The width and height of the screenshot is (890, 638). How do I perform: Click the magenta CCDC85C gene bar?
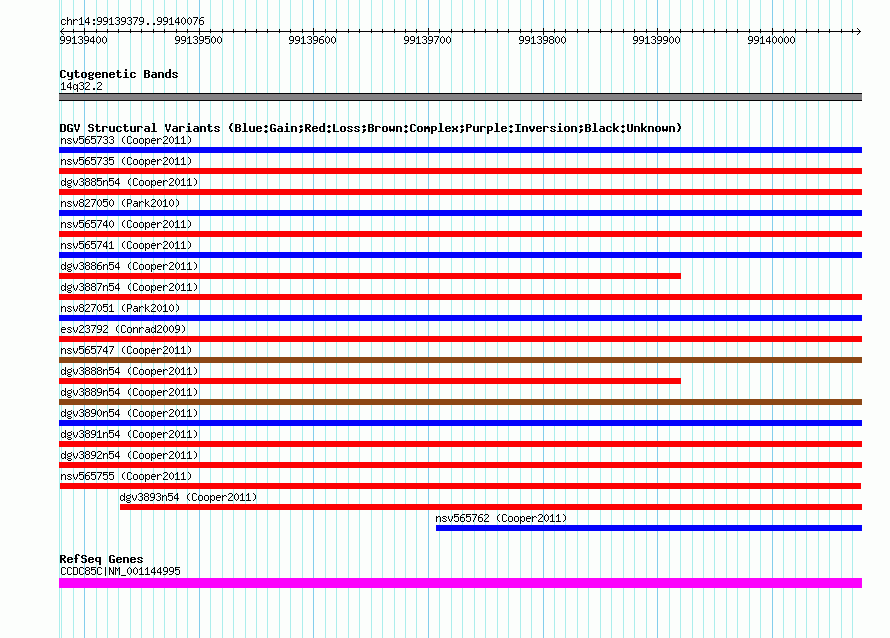[460, 583]
